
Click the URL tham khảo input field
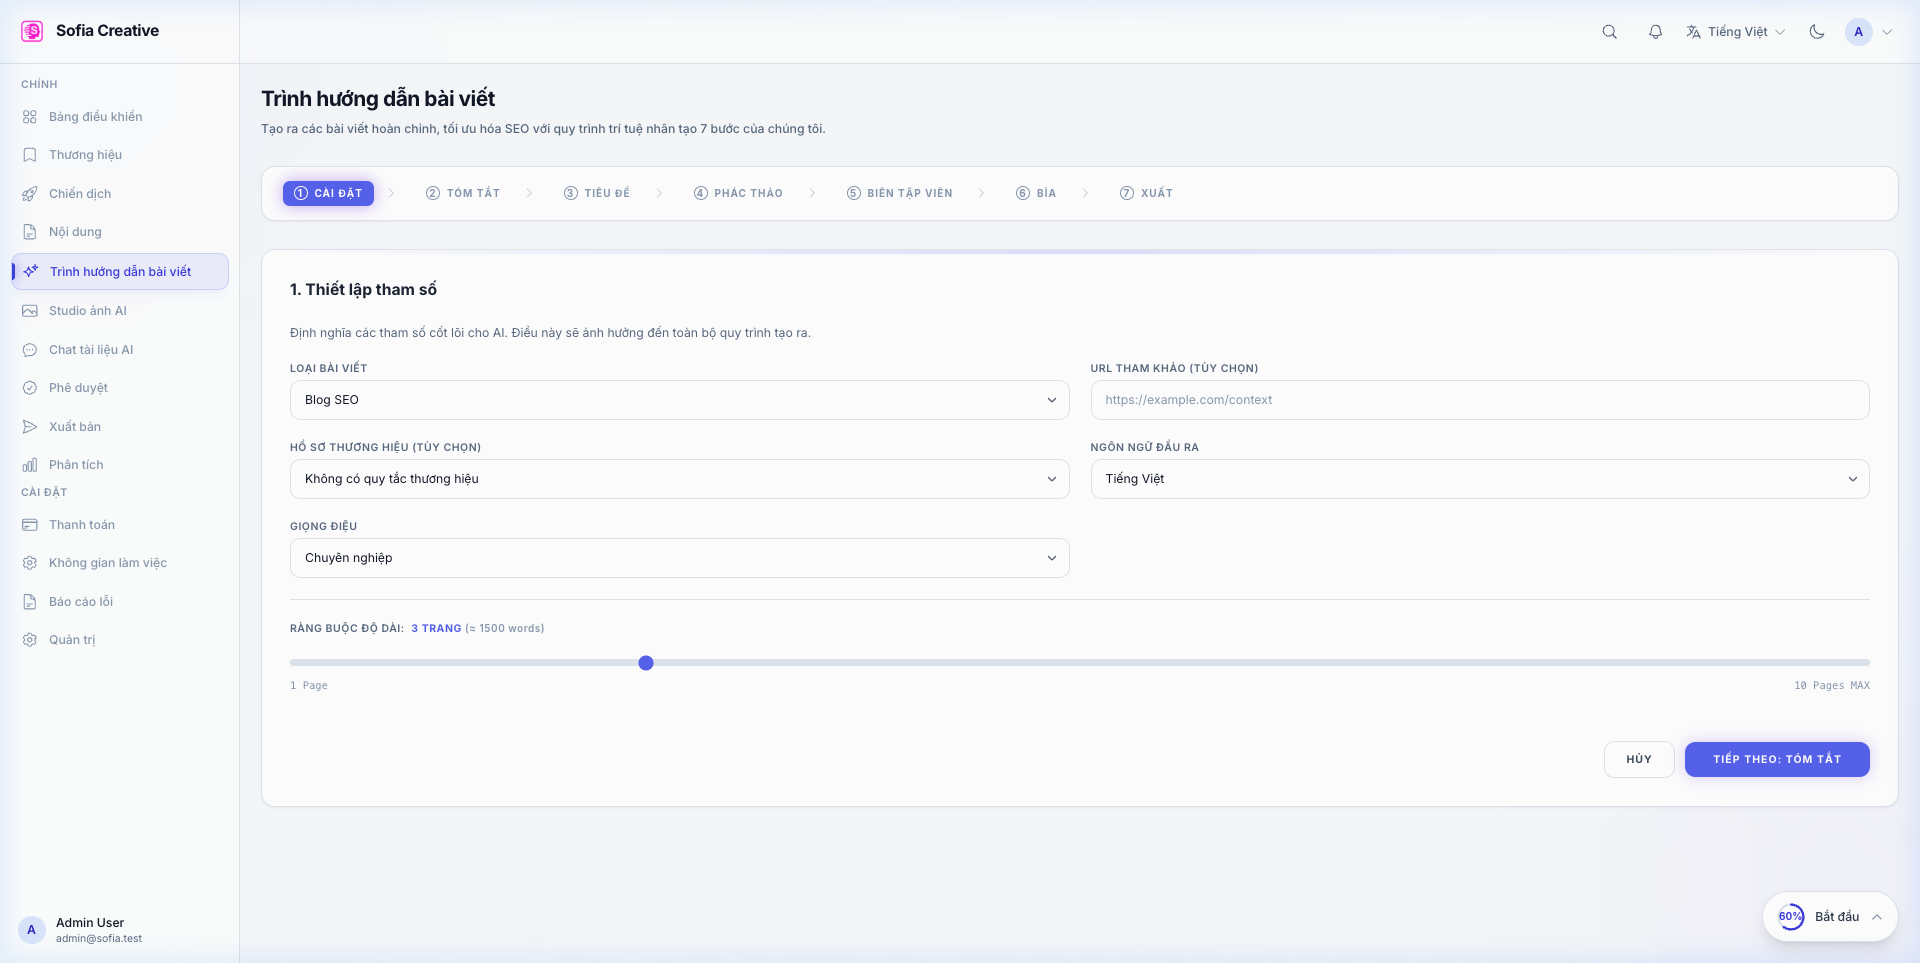pyautogui.click(x=1479, y=400)
